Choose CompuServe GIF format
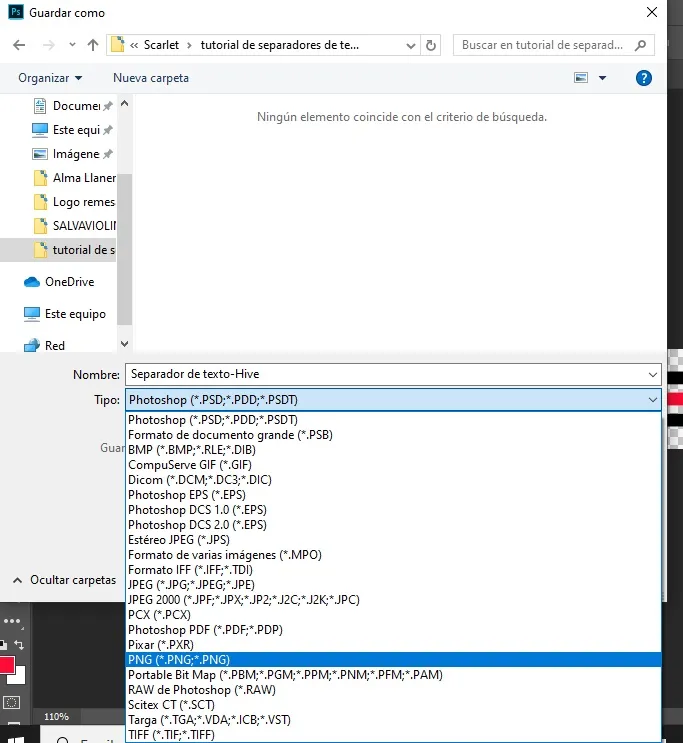The image size is (683, 743). pos(393,465)
